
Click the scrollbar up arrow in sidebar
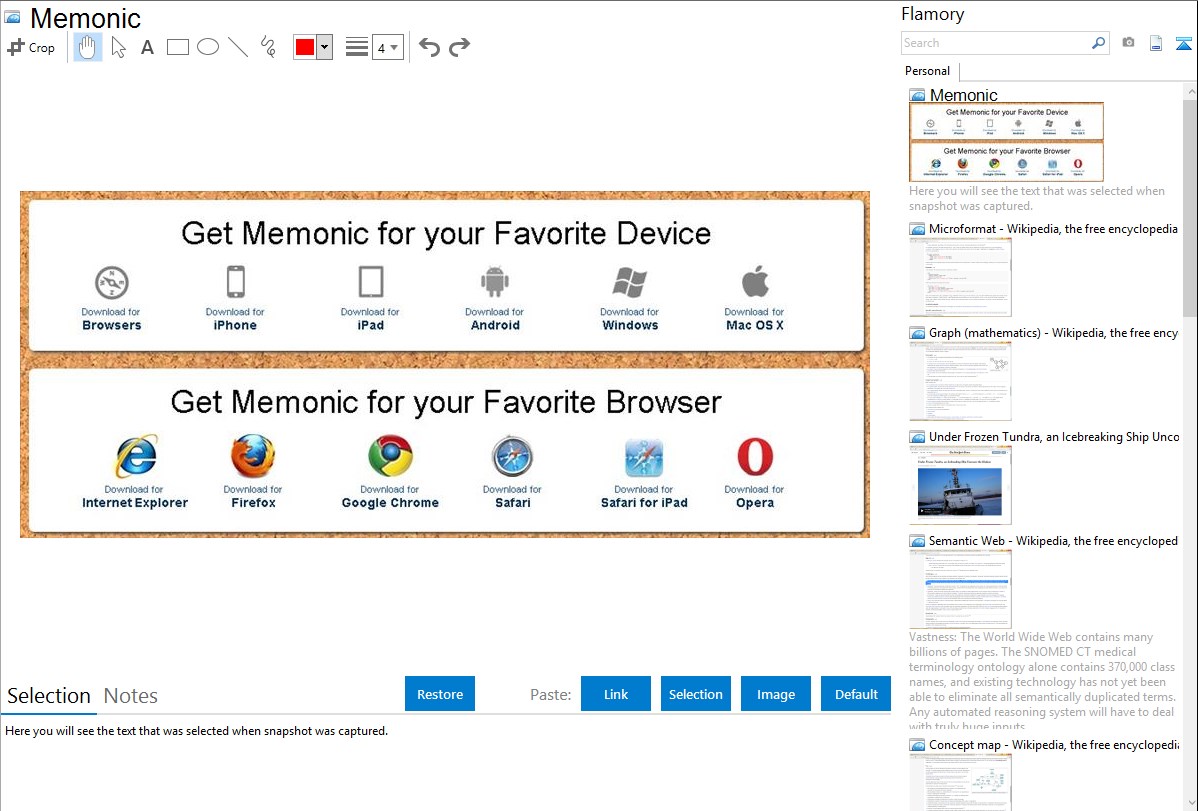click(x=1190, y=92)
